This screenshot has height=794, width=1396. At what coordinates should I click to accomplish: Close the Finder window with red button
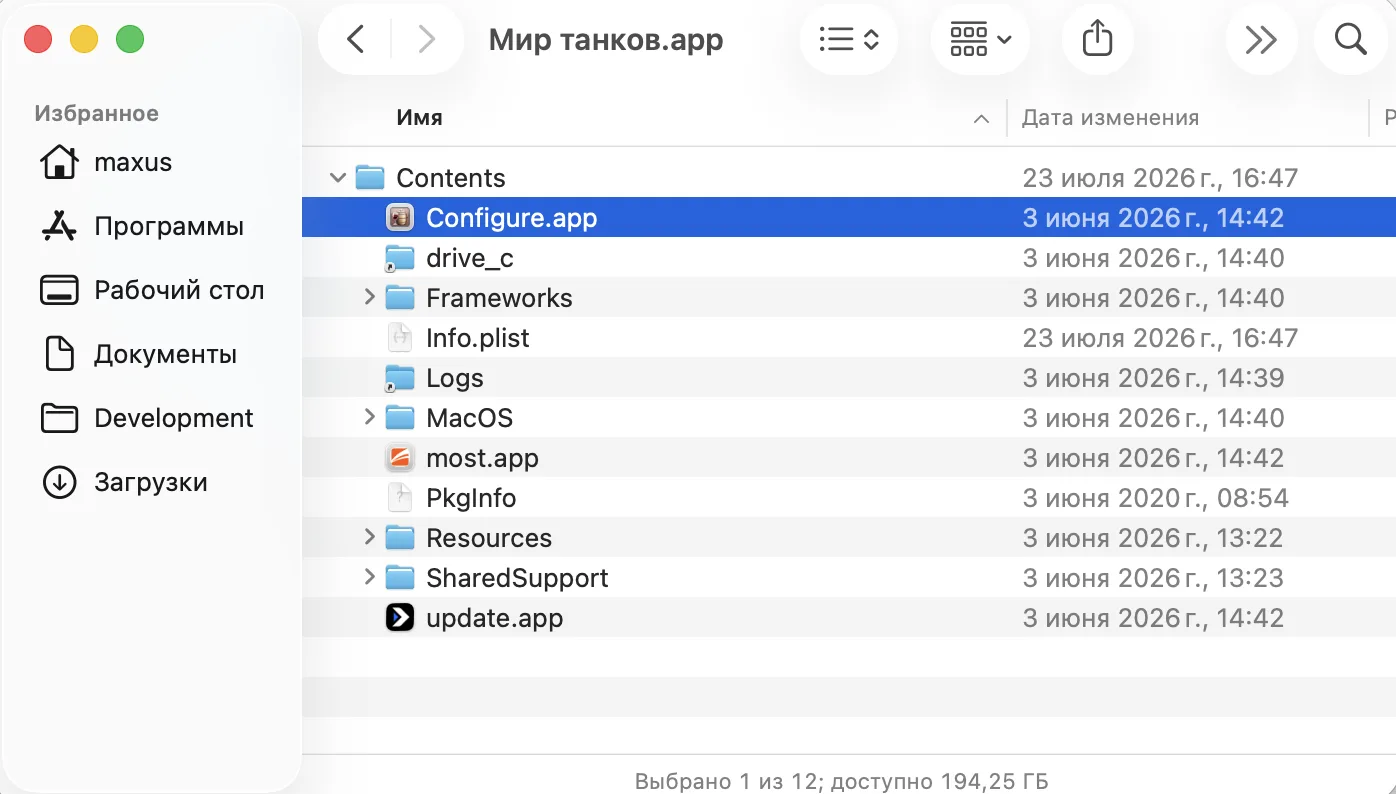[x=38, y=40]
